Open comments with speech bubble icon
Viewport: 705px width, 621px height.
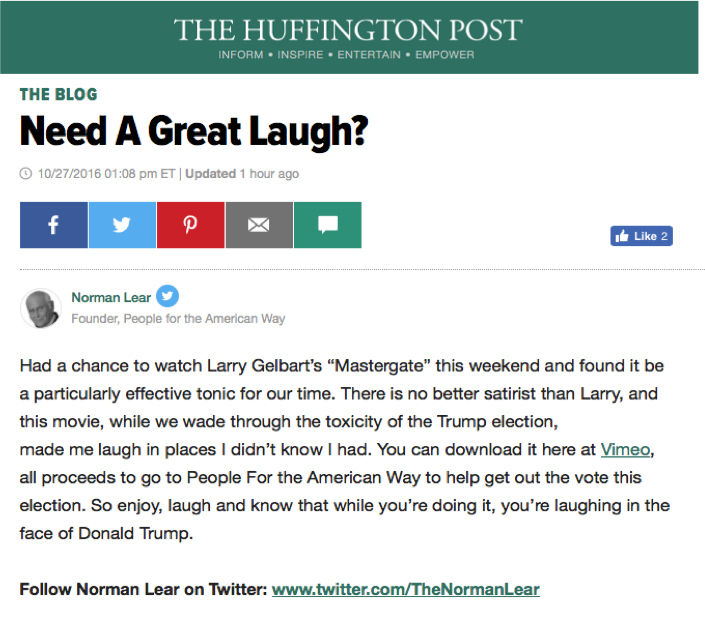coord(328,225)
